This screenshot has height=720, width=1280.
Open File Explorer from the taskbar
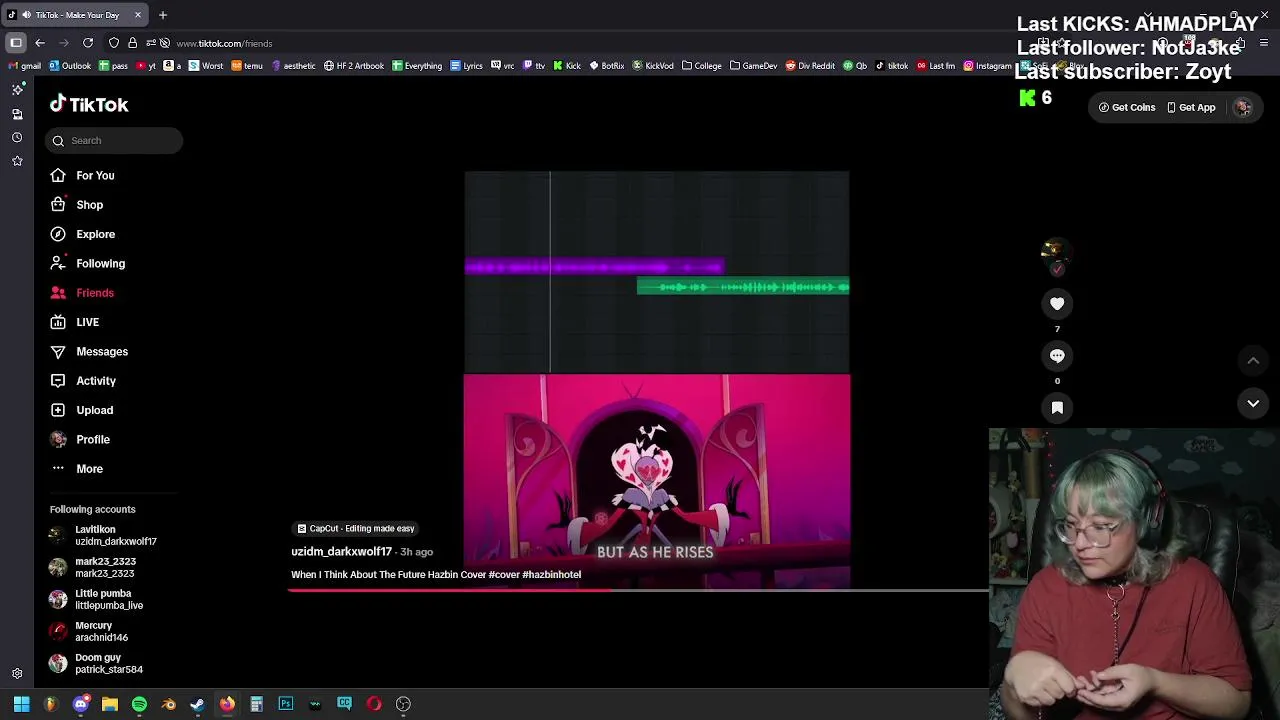[110, 704]
